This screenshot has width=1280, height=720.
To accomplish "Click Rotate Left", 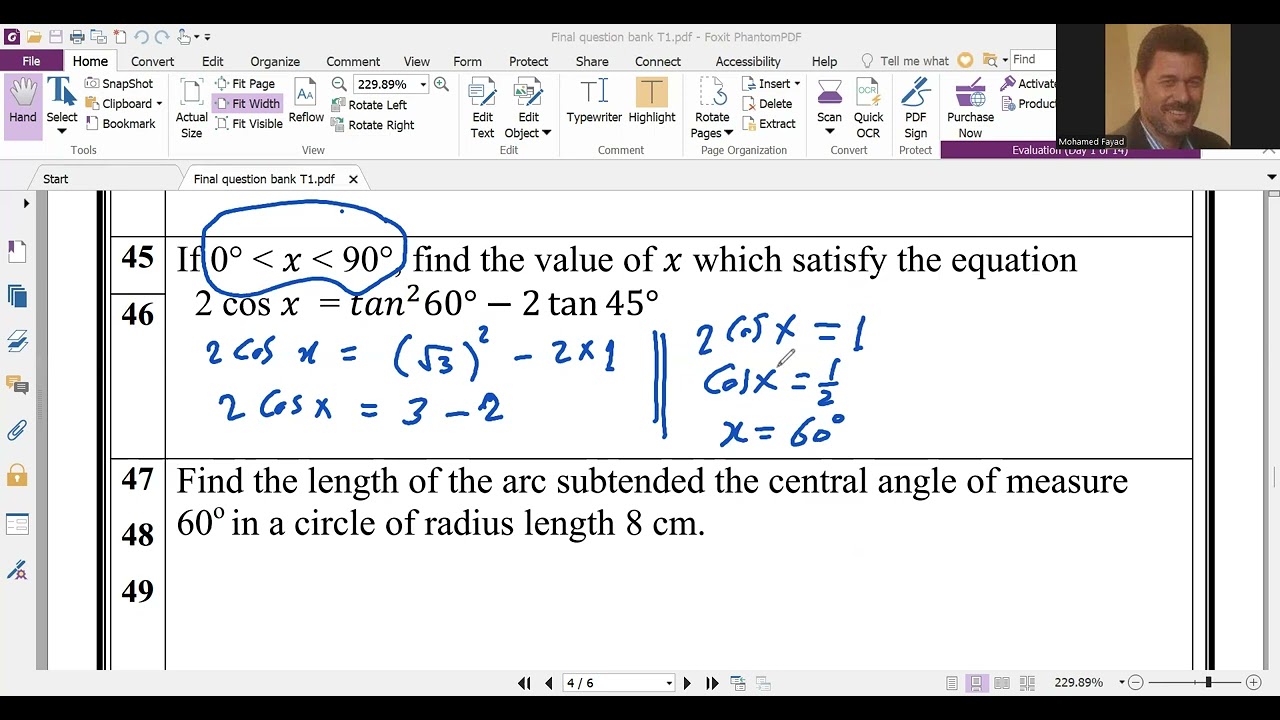I will pyautogui.click(x=368, y=105).
